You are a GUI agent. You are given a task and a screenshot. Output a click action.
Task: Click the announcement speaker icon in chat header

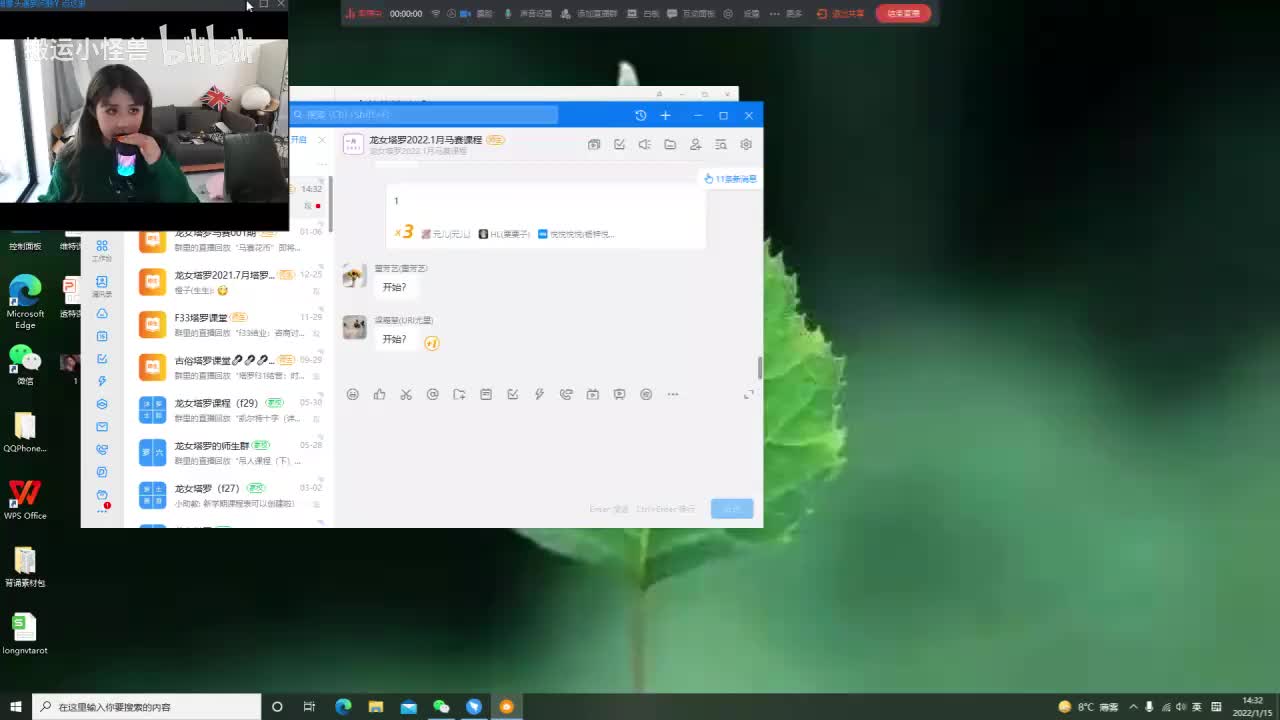645,145
